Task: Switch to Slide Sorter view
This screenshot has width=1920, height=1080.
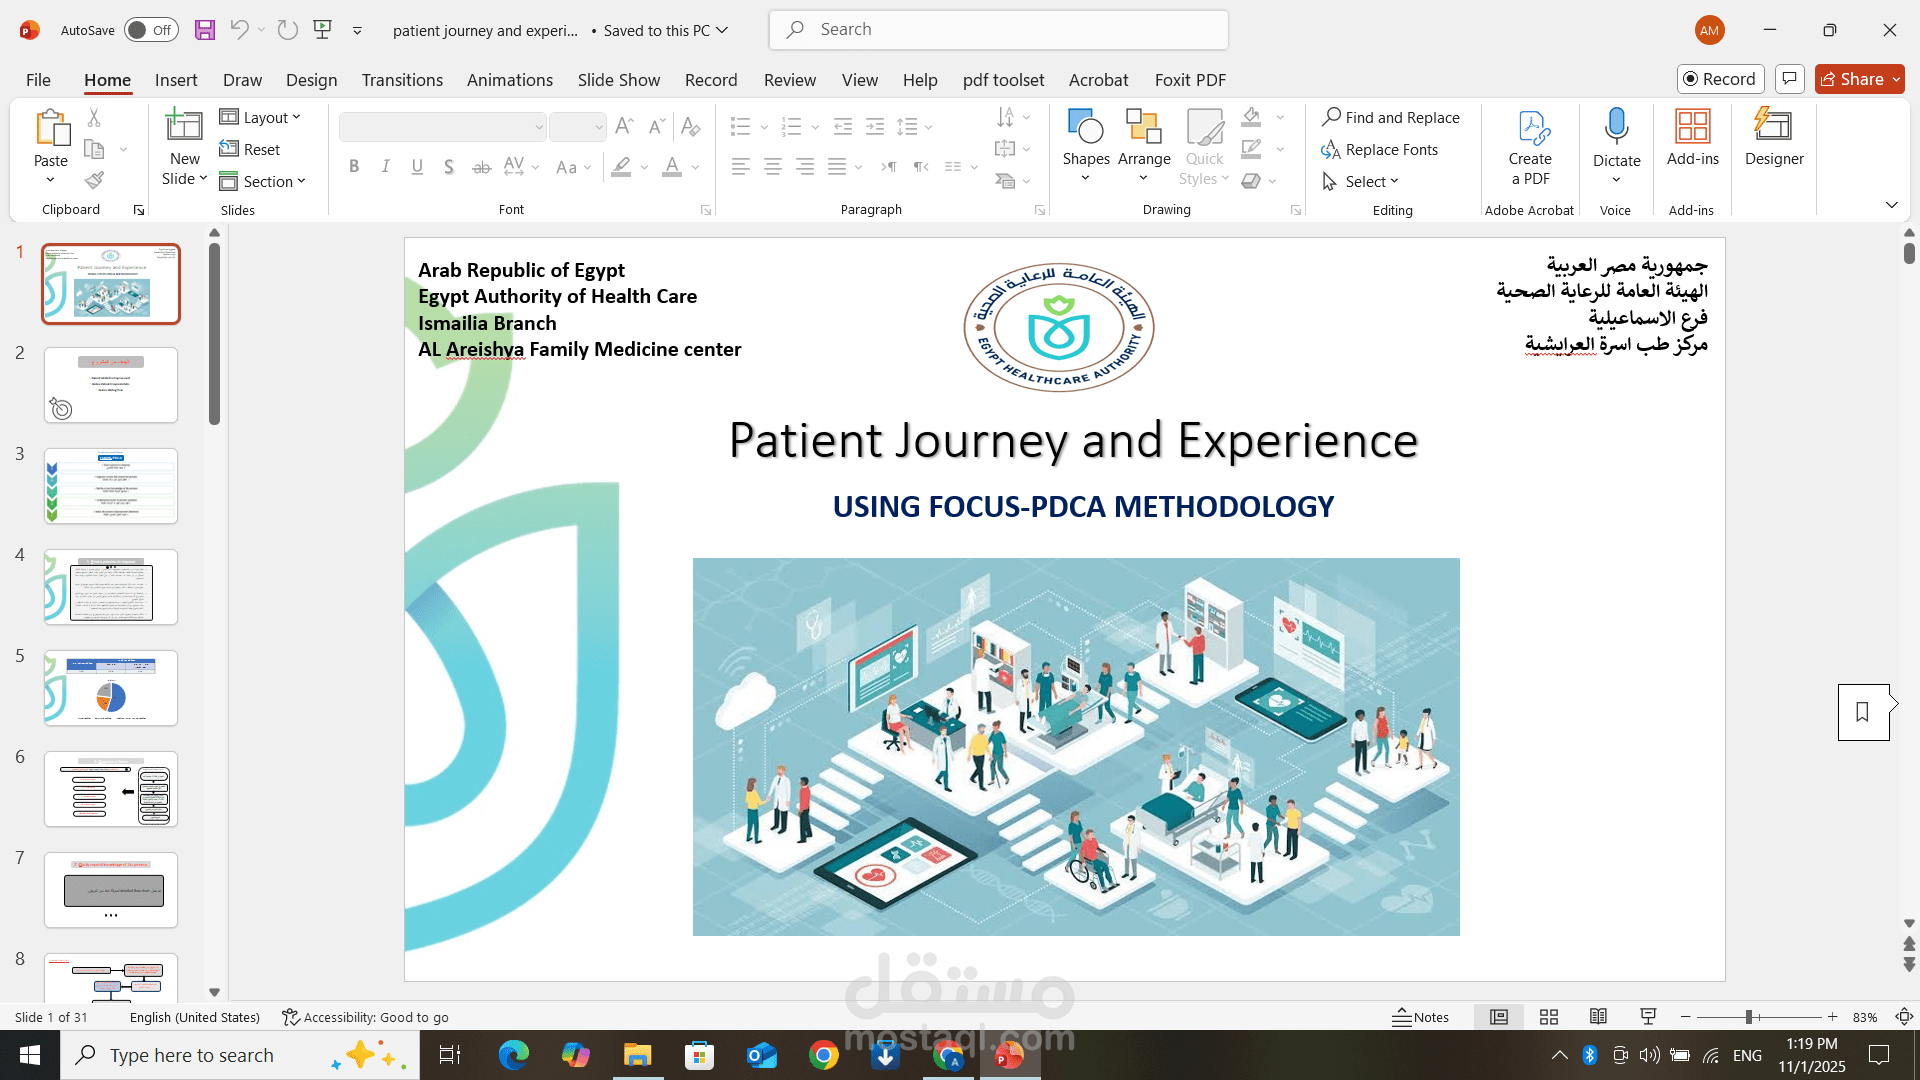Action: [1549, 1017]
